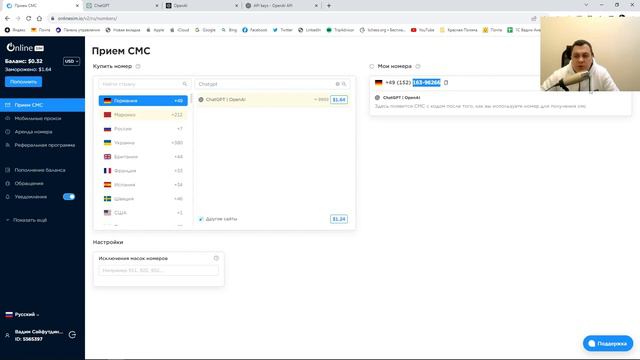Click the service search magnifier icon
Viewport: 640px width, 360px height.
(344, 84)
